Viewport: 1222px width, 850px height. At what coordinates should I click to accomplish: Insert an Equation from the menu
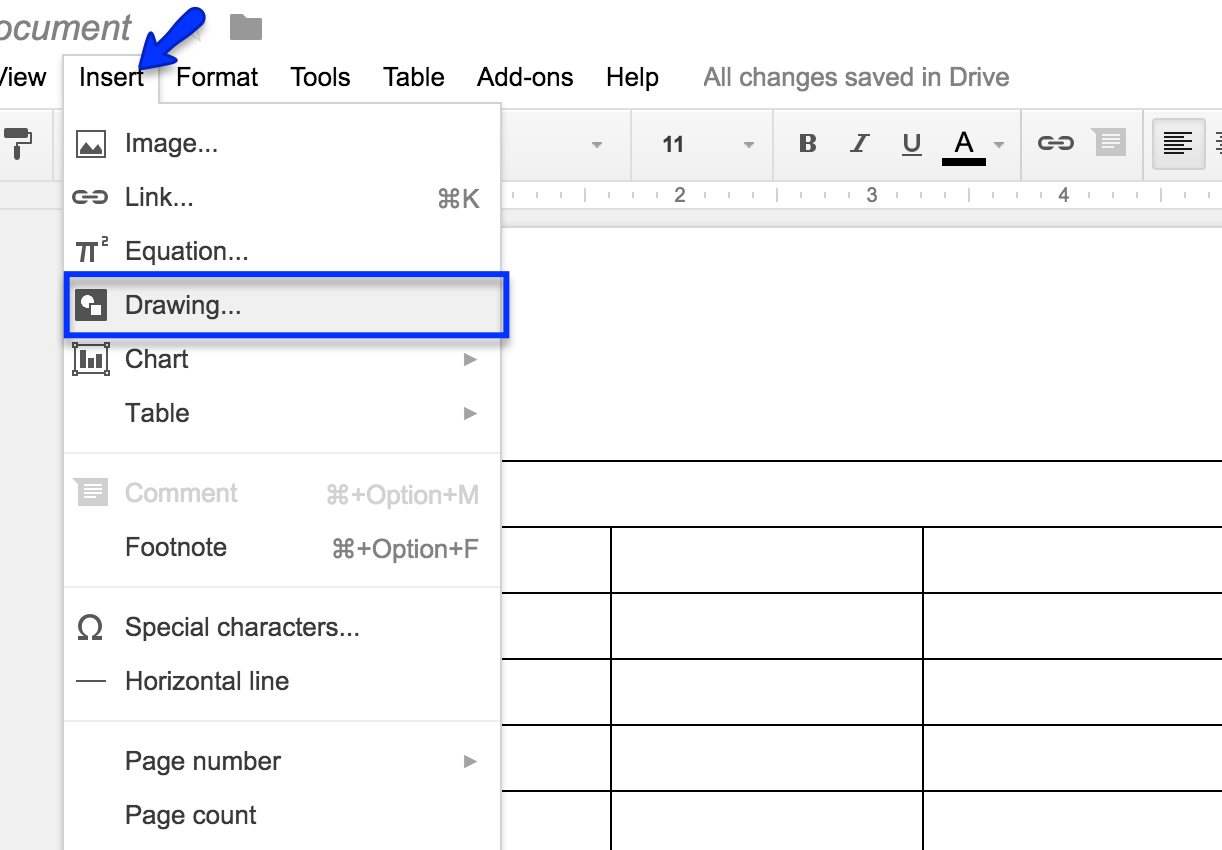pyautogui.click(x=186, y=251)
